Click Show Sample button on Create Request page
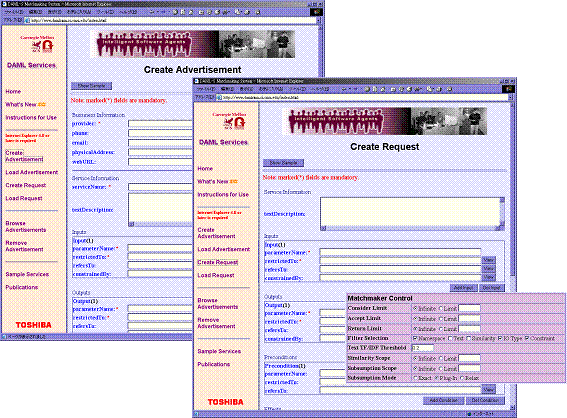This screenshot has width=567, height=418. click(283, 163)
